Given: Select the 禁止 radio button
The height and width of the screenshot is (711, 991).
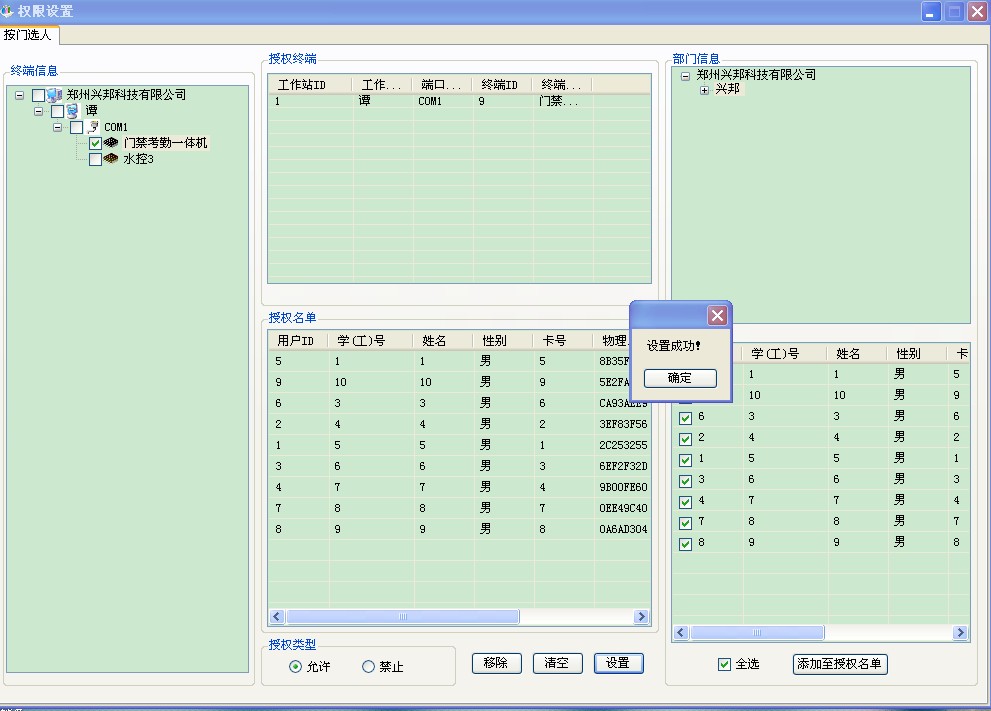Looking at the screenshot, I should 368,666.
